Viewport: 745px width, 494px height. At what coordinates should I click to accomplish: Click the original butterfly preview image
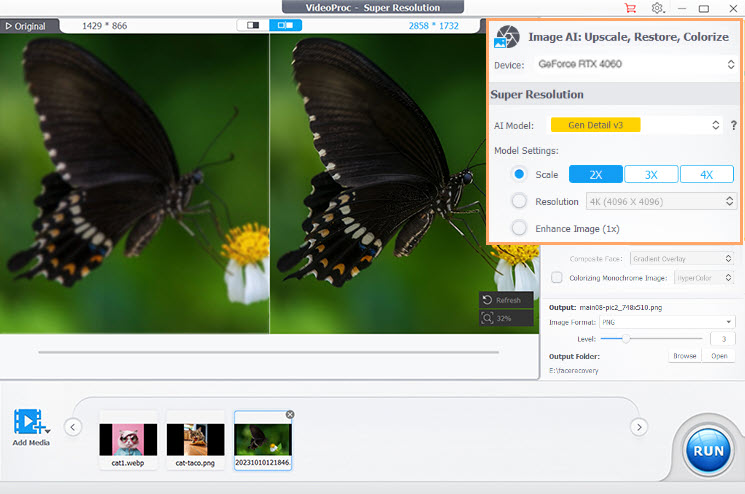[134, 183]
